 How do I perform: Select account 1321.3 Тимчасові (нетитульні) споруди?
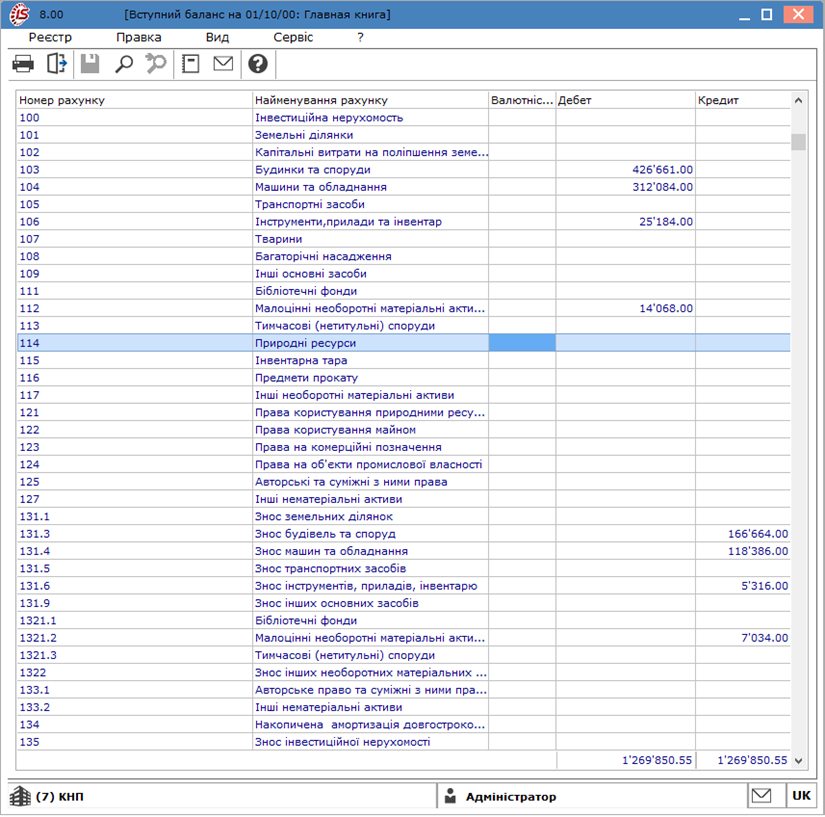404,655
